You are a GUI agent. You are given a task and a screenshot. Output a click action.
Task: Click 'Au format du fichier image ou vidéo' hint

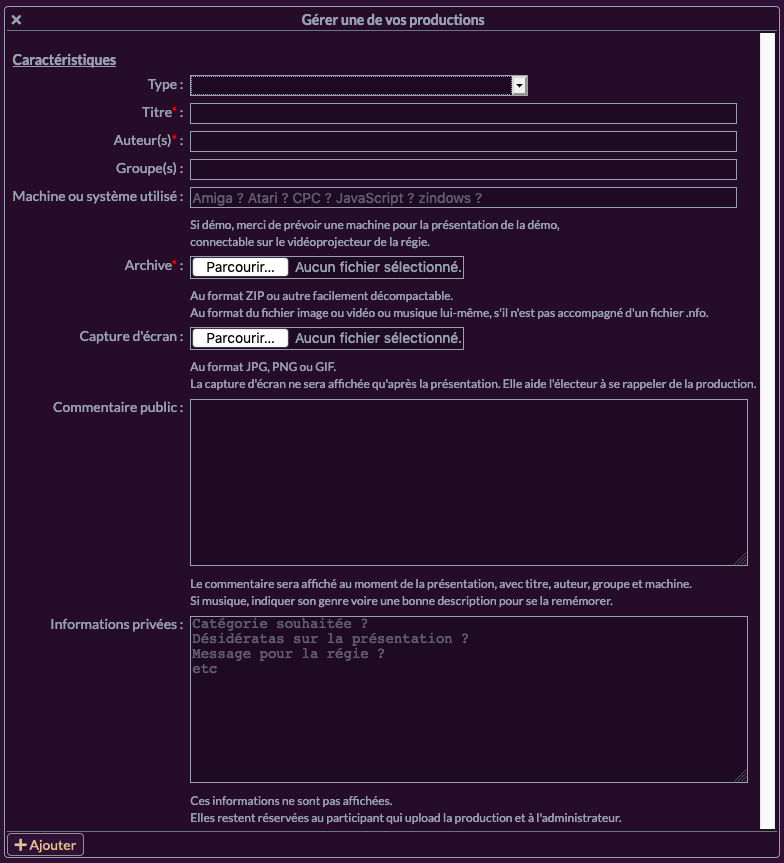click(x=449, y=313)
